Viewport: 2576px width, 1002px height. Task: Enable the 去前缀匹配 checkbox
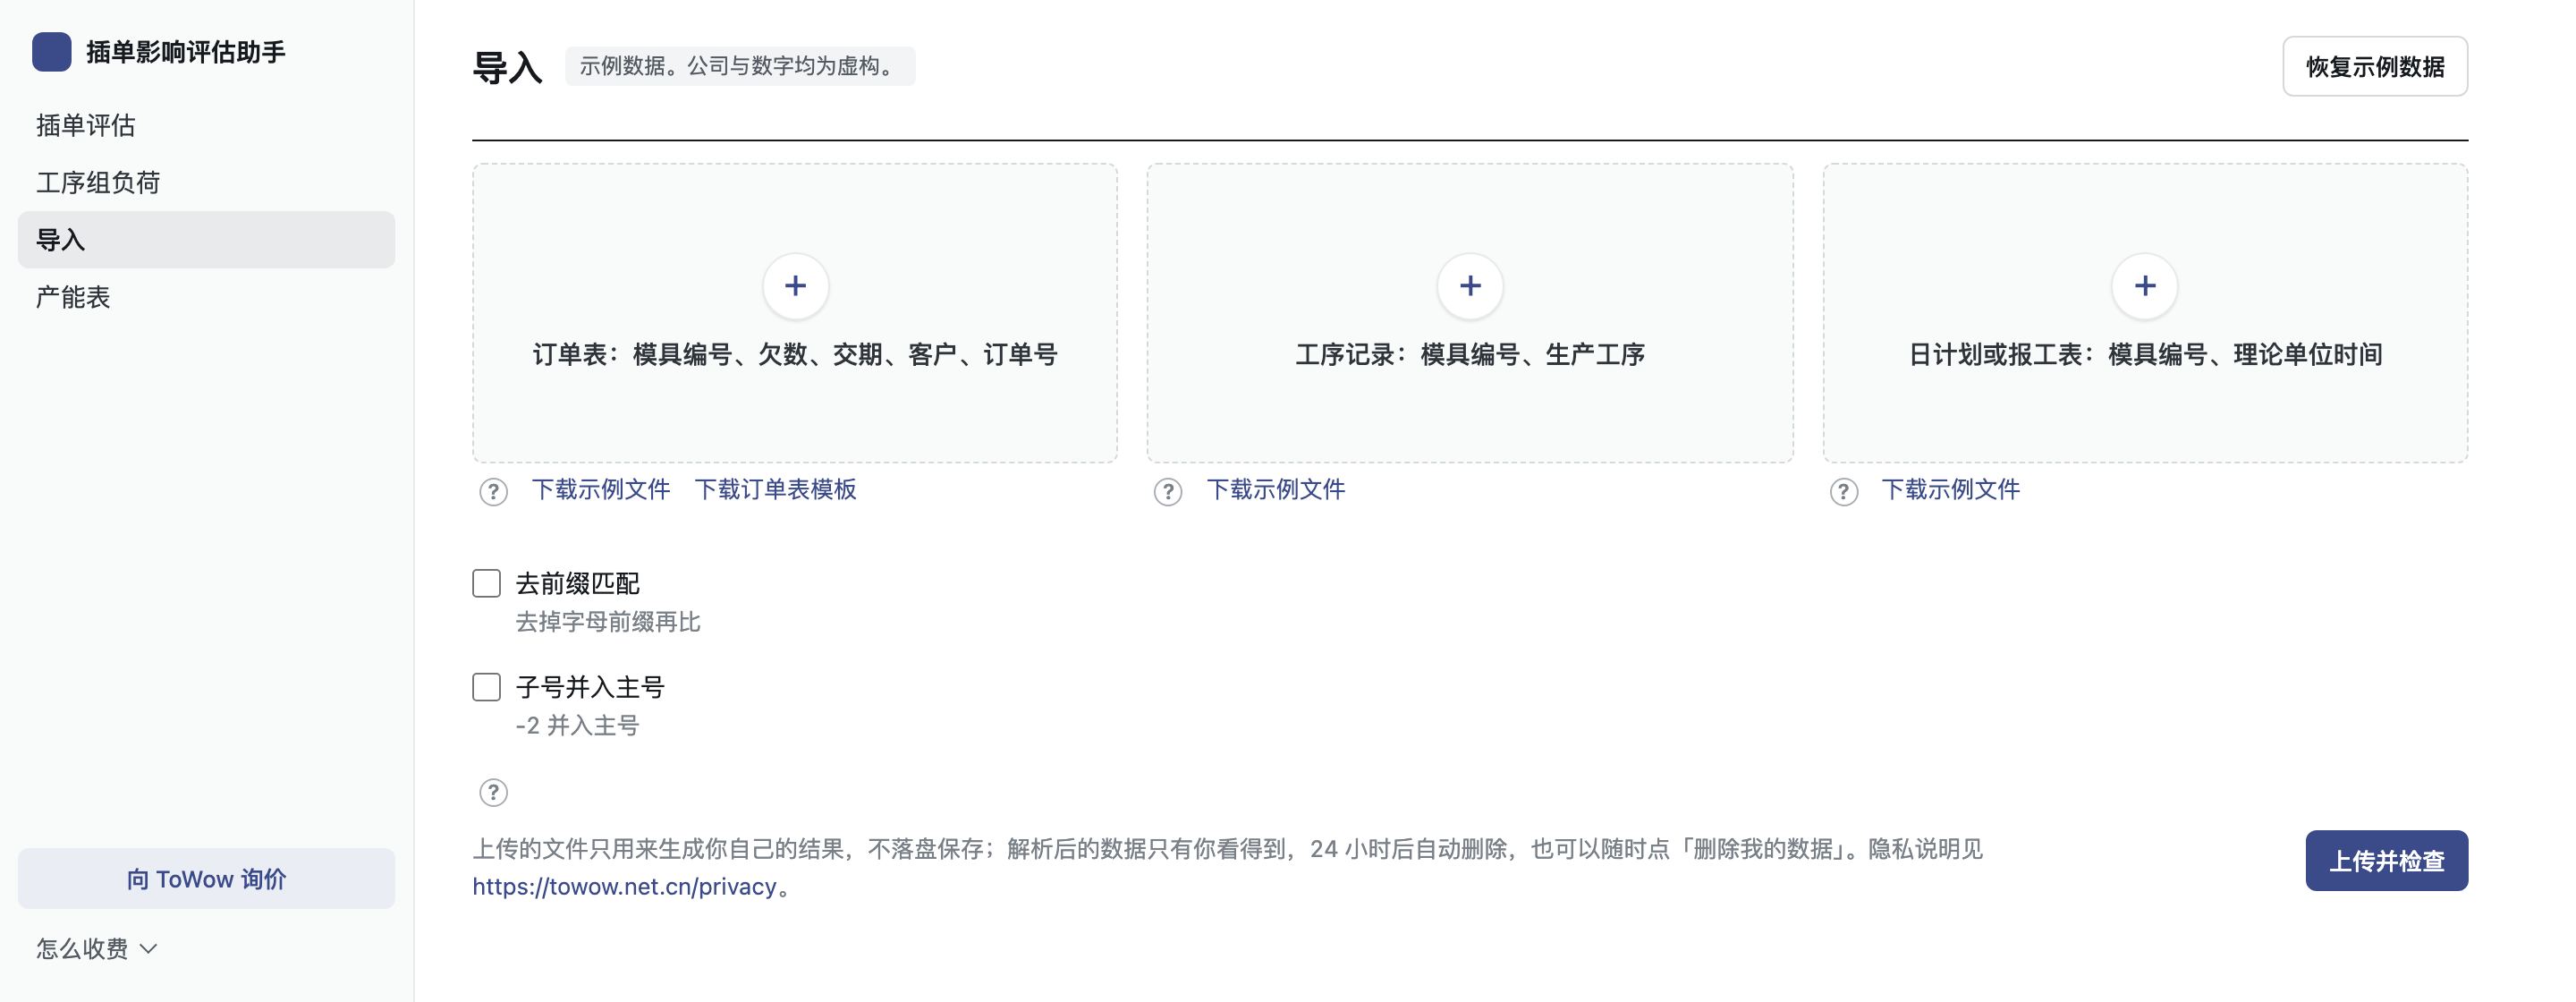pyautogui.click(x=486, y=583)
